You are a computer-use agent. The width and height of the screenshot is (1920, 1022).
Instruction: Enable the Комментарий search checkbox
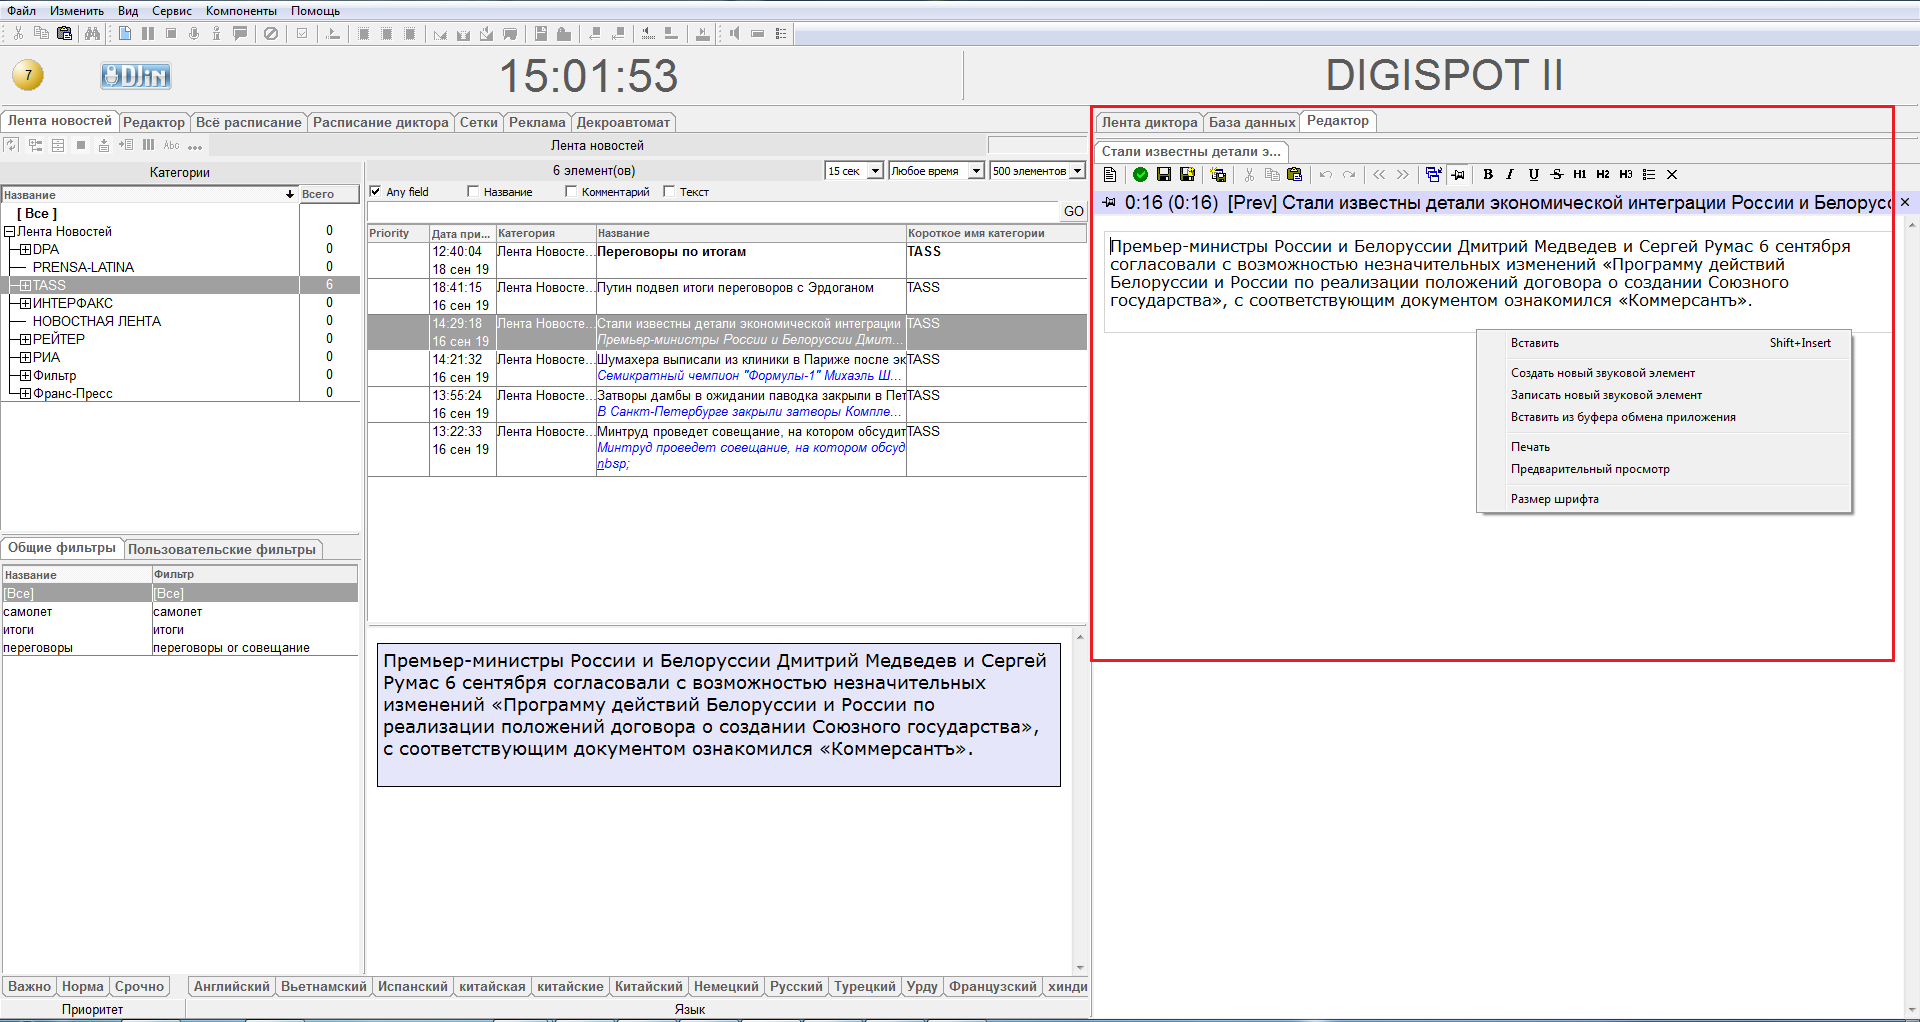pos(571,192)
